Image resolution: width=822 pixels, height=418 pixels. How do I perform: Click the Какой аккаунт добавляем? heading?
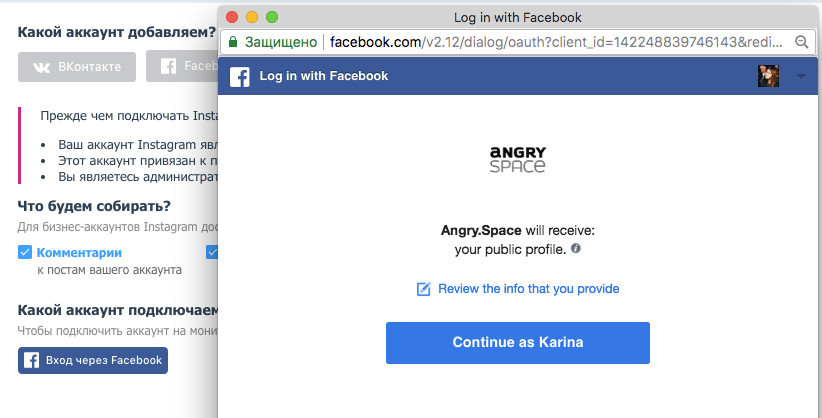(117, 32)
